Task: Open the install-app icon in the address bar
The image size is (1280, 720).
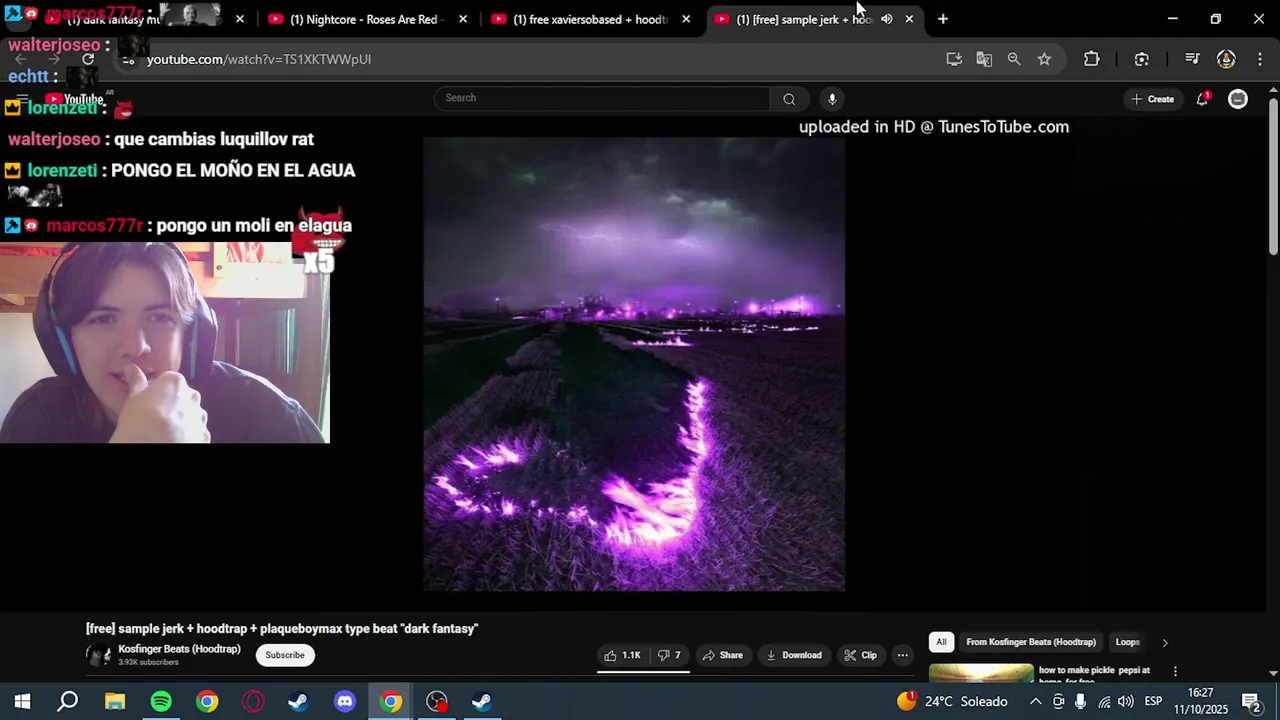Action: (x=954, y=59)
